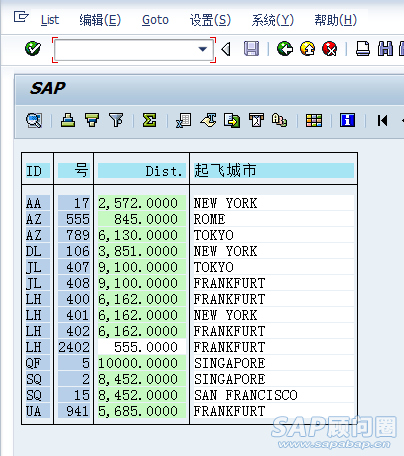Image resolution: width=404 pixels, height=456 pixels.
Task: Click the word processing icon
Action: click(208, 120)
